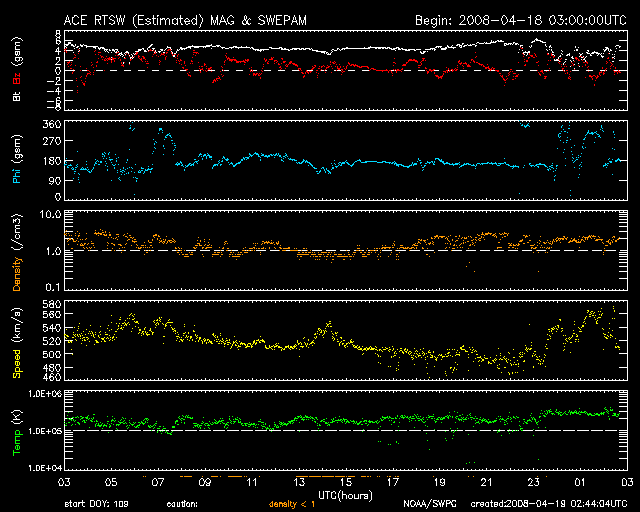Select the white Bt axis label

[x=16, y=96]
